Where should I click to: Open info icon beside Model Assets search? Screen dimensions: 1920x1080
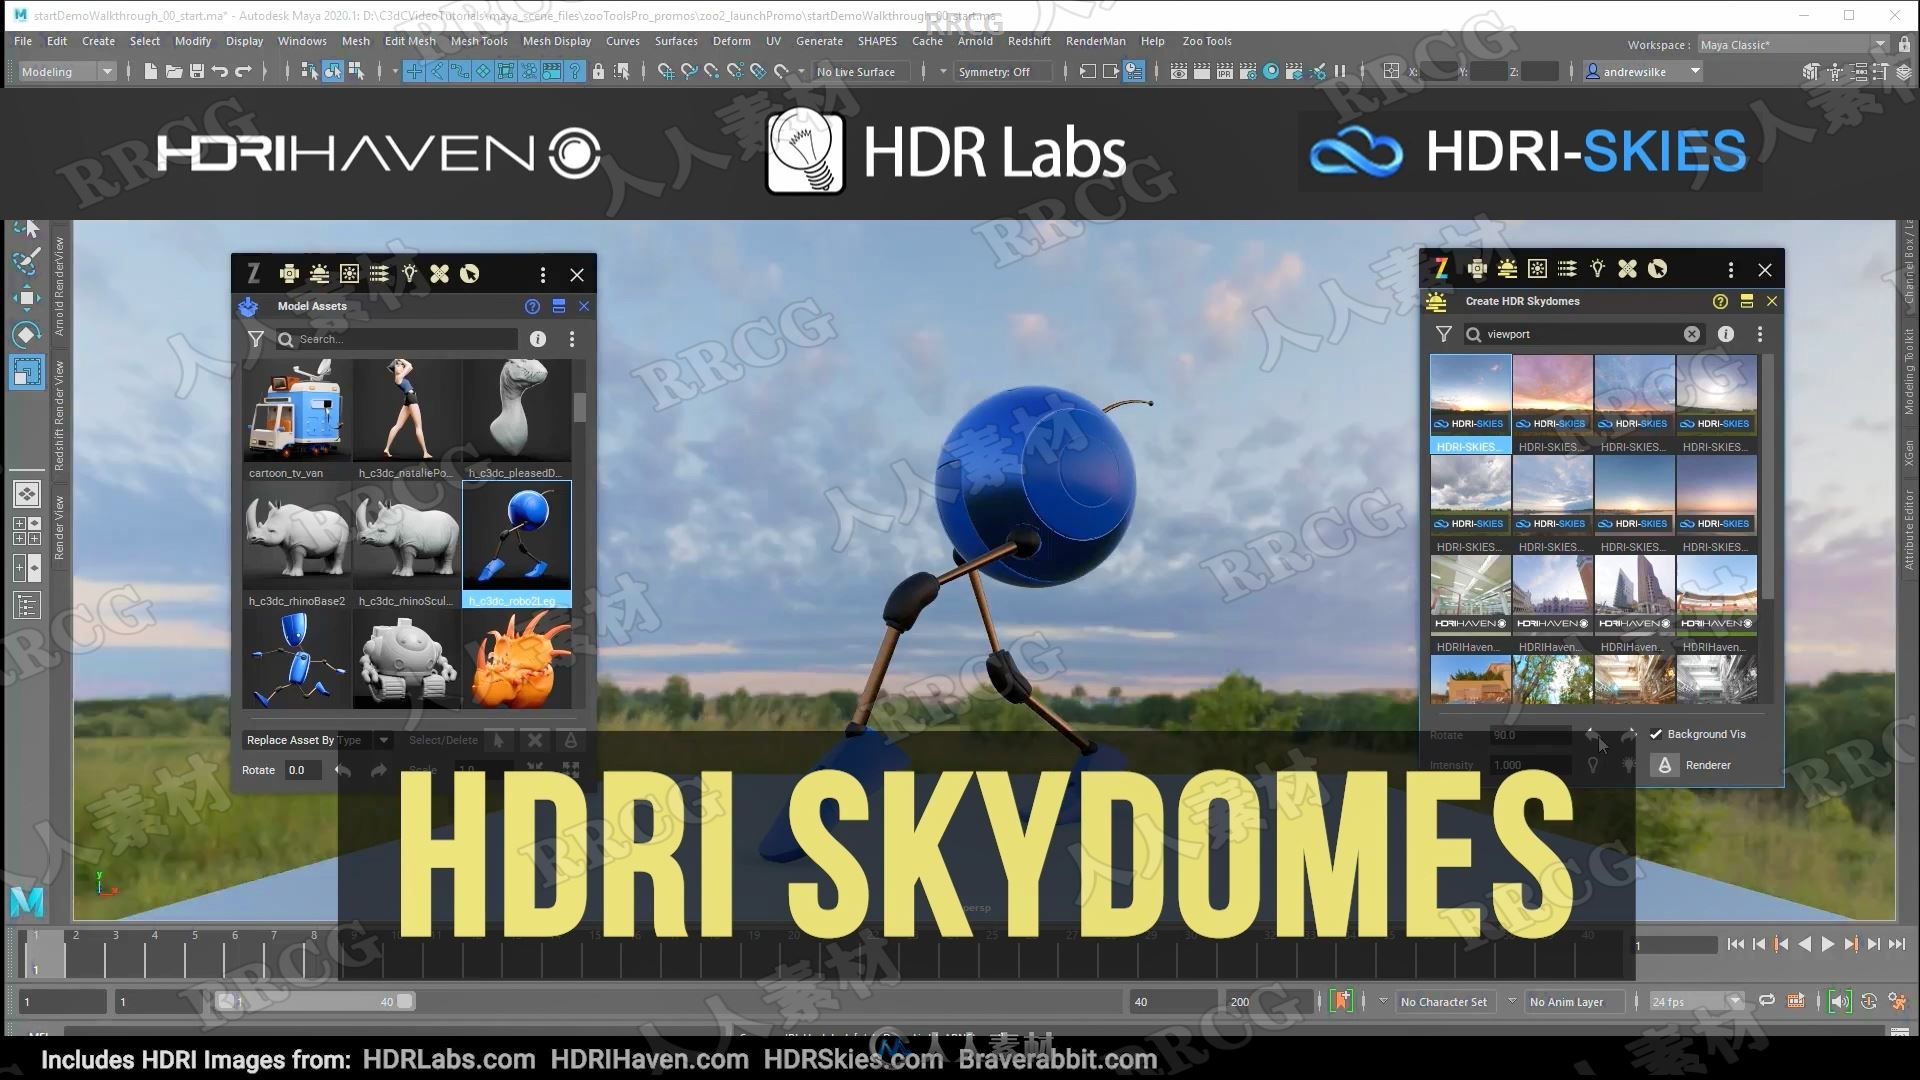click(538, 339)
